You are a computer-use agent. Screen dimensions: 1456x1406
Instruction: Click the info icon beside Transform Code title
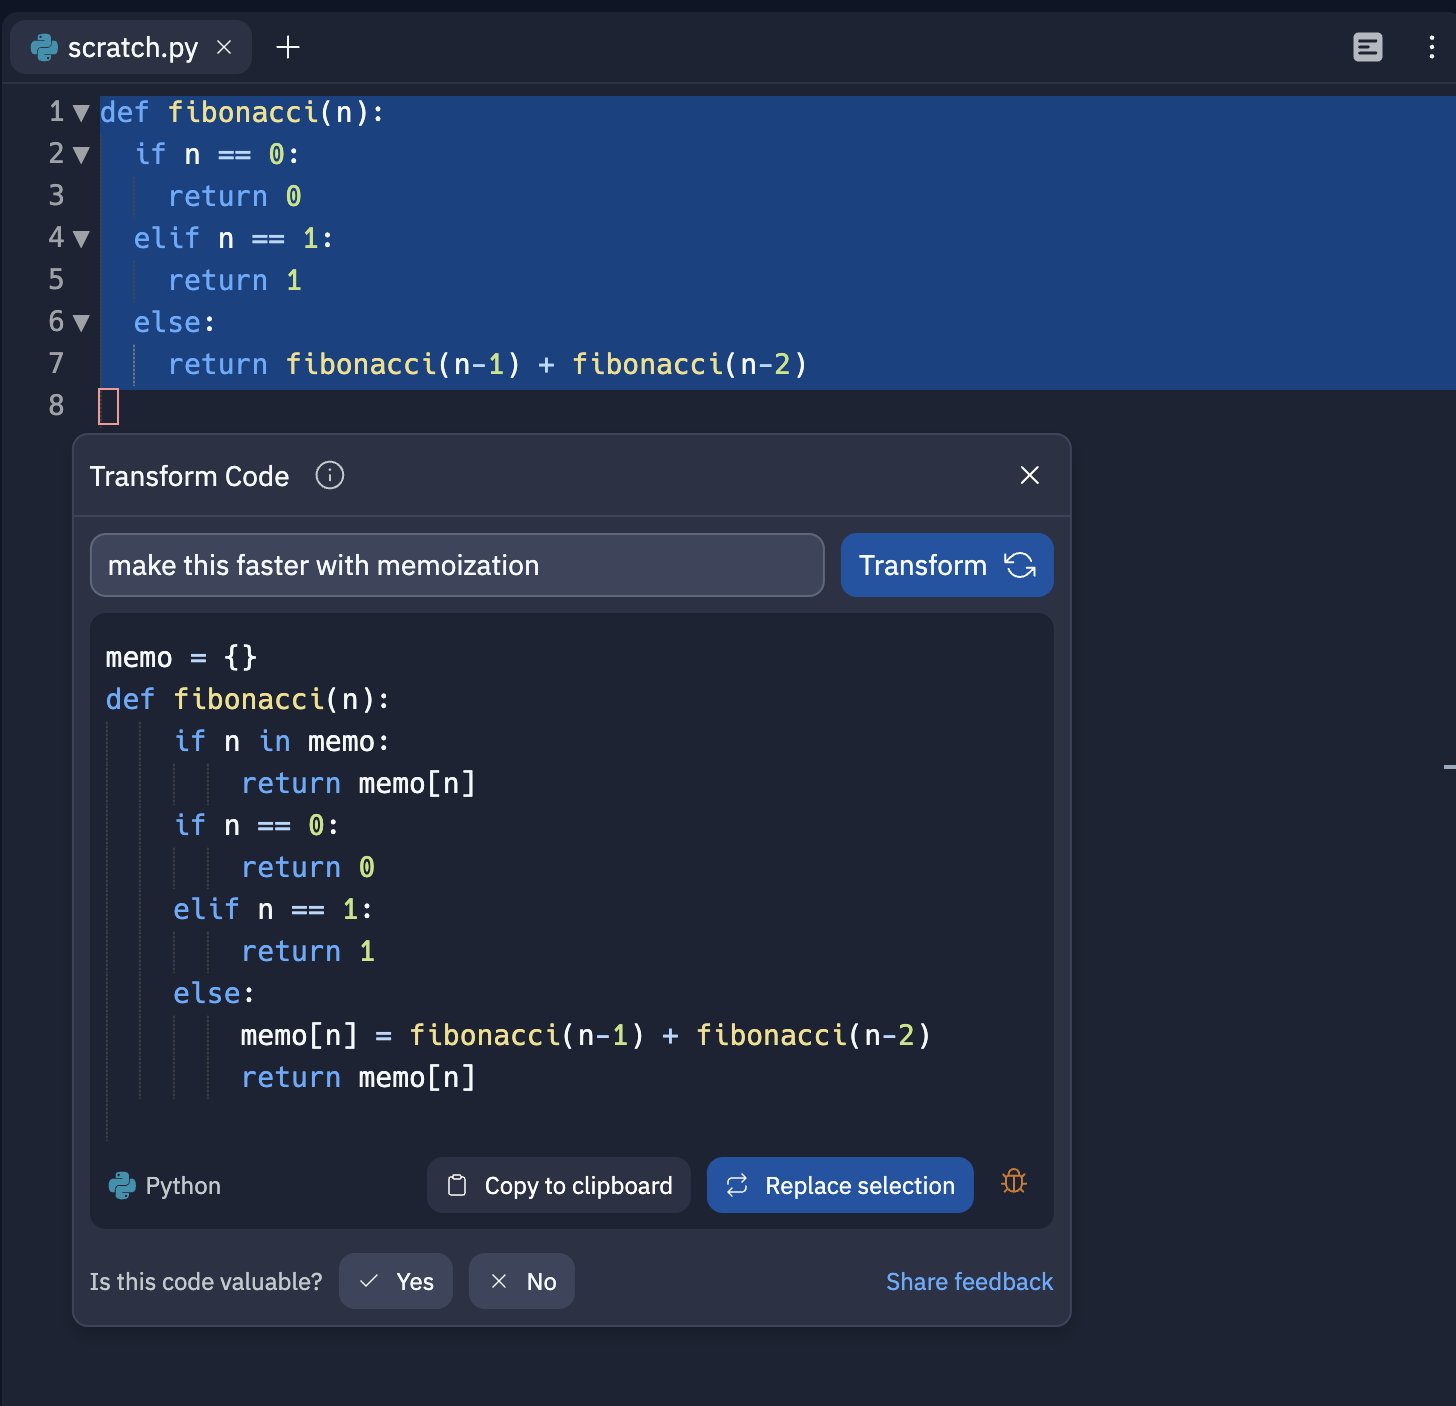(330, 475)
